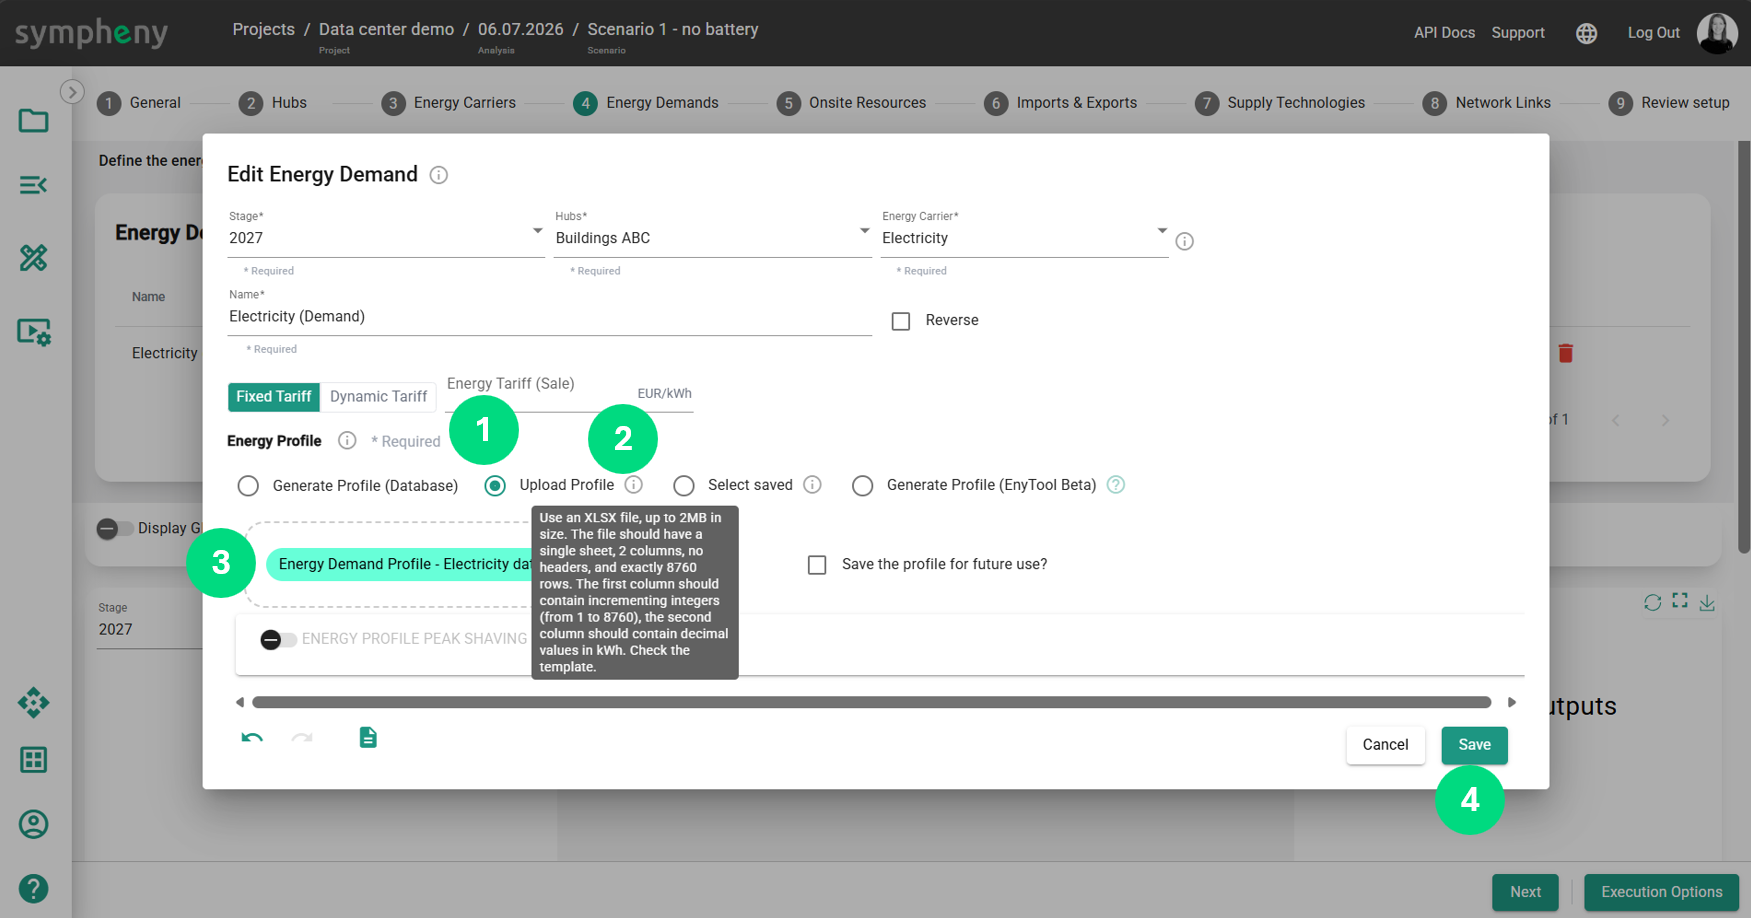This screenshot has width=1751, height=918.
Task: Click the undo arrow icon in dialog
Action: coord(252,738)
